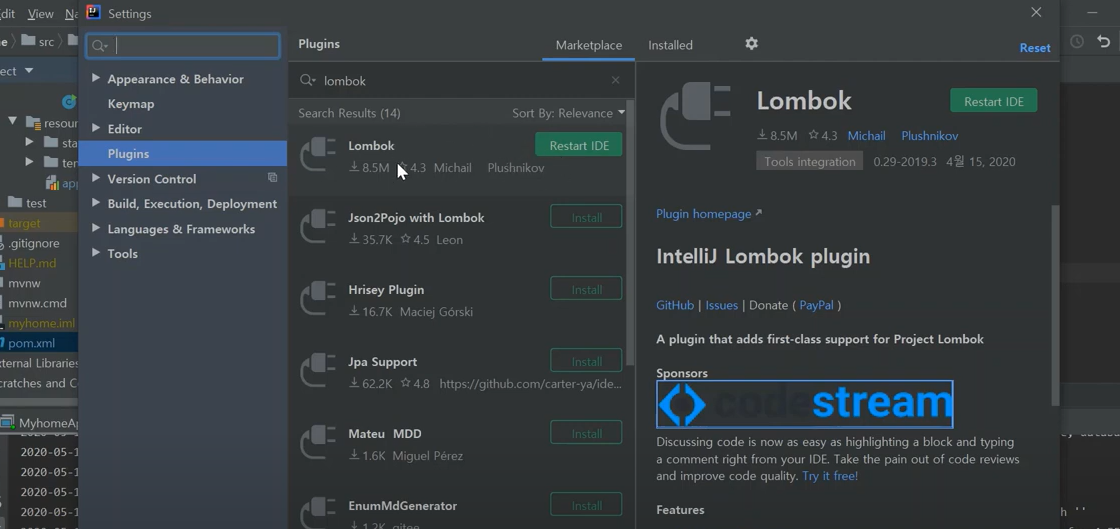The image size is (1120, 529).
Task: Click the copy icon beside Version Control
Action: pyautogui.click(x=272, y=177)
